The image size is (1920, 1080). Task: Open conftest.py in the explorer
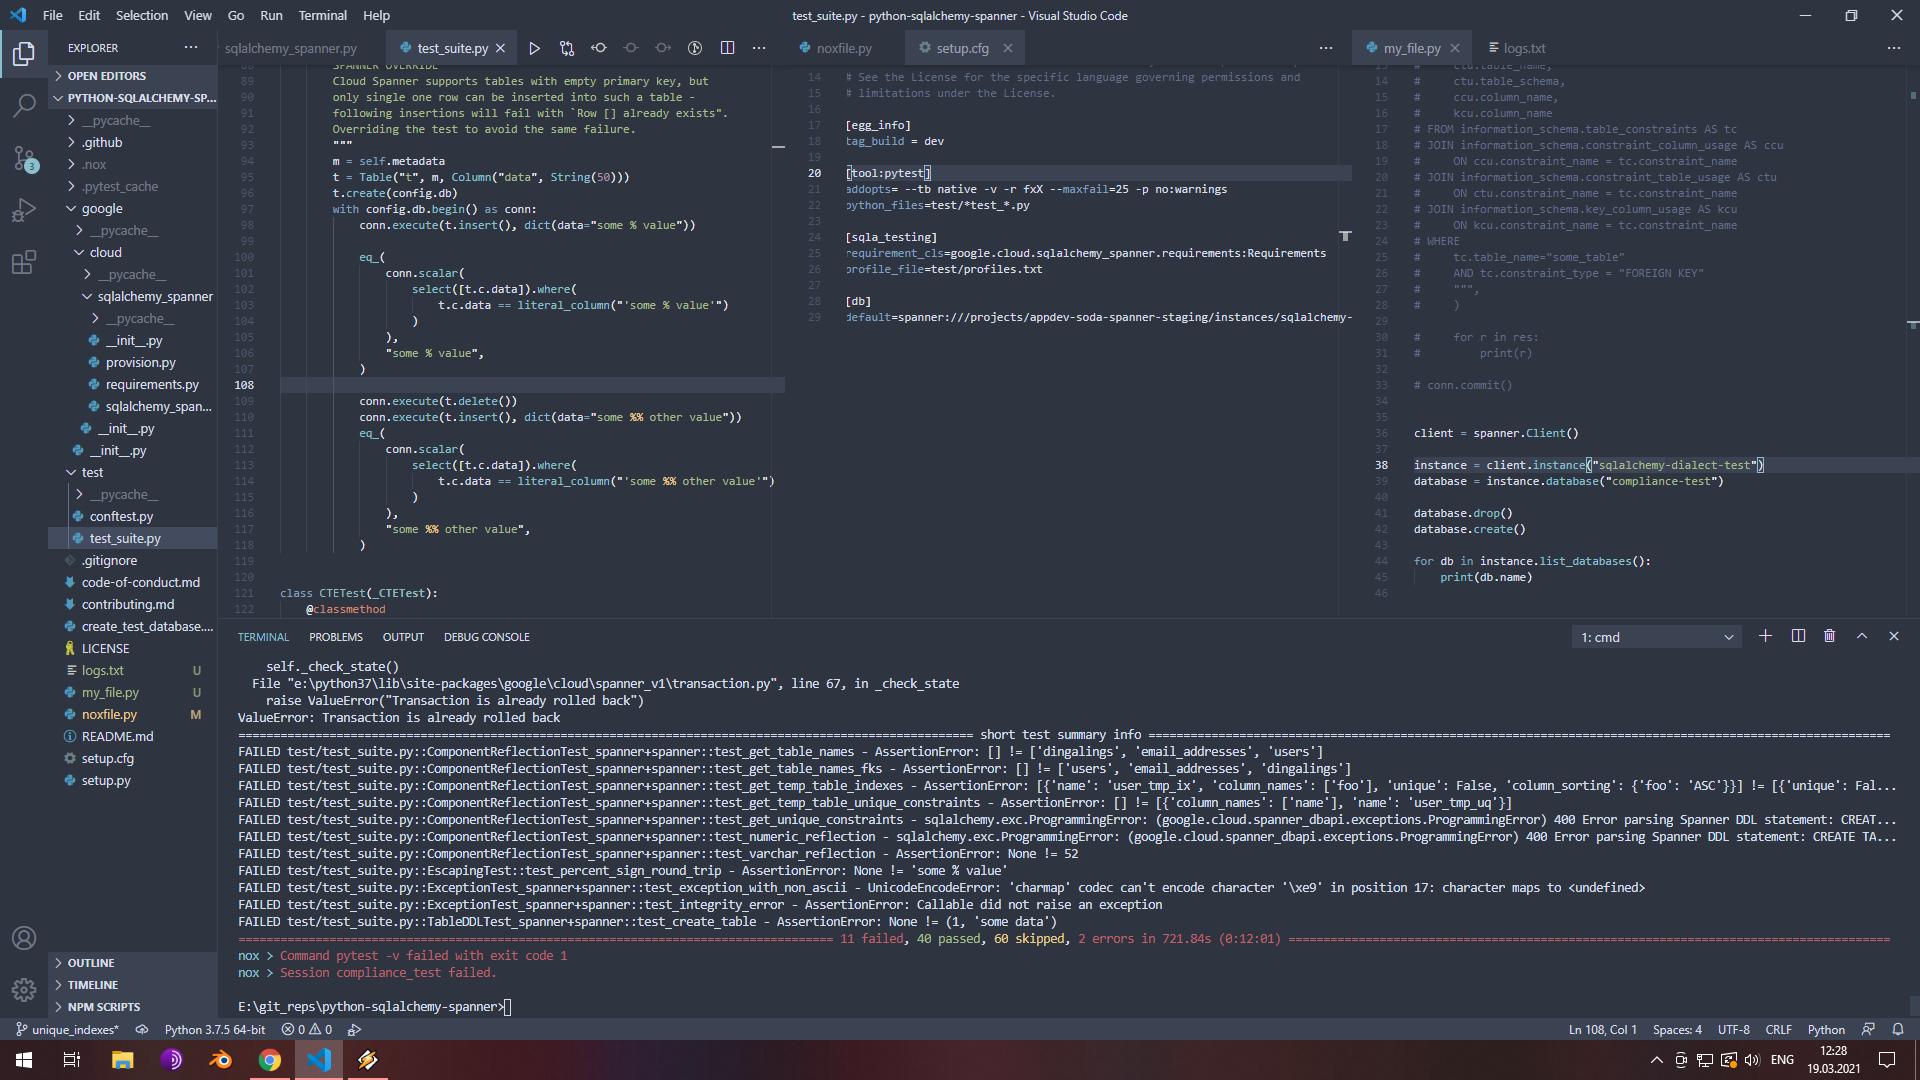click(121, 516)
